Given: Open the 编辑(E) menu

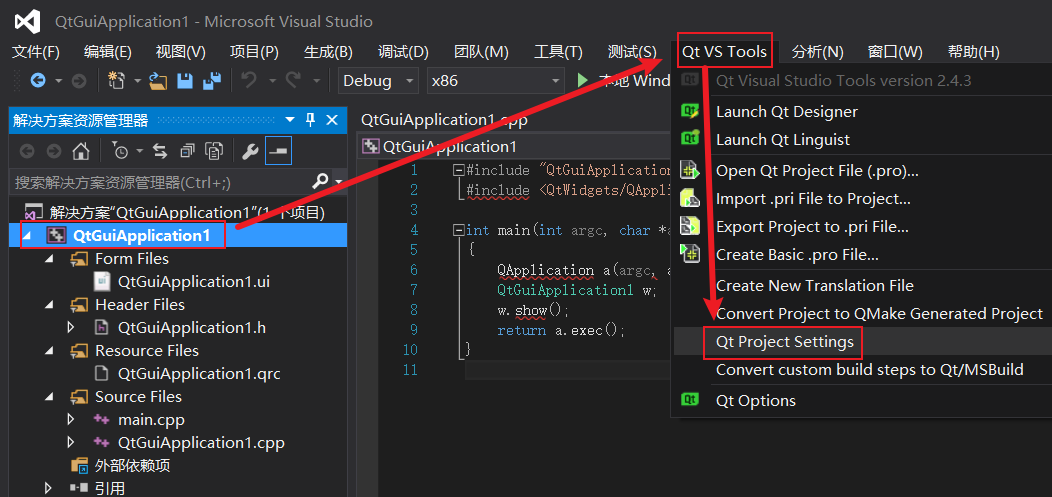Looking at the screenshot, I should click(107, 52).
